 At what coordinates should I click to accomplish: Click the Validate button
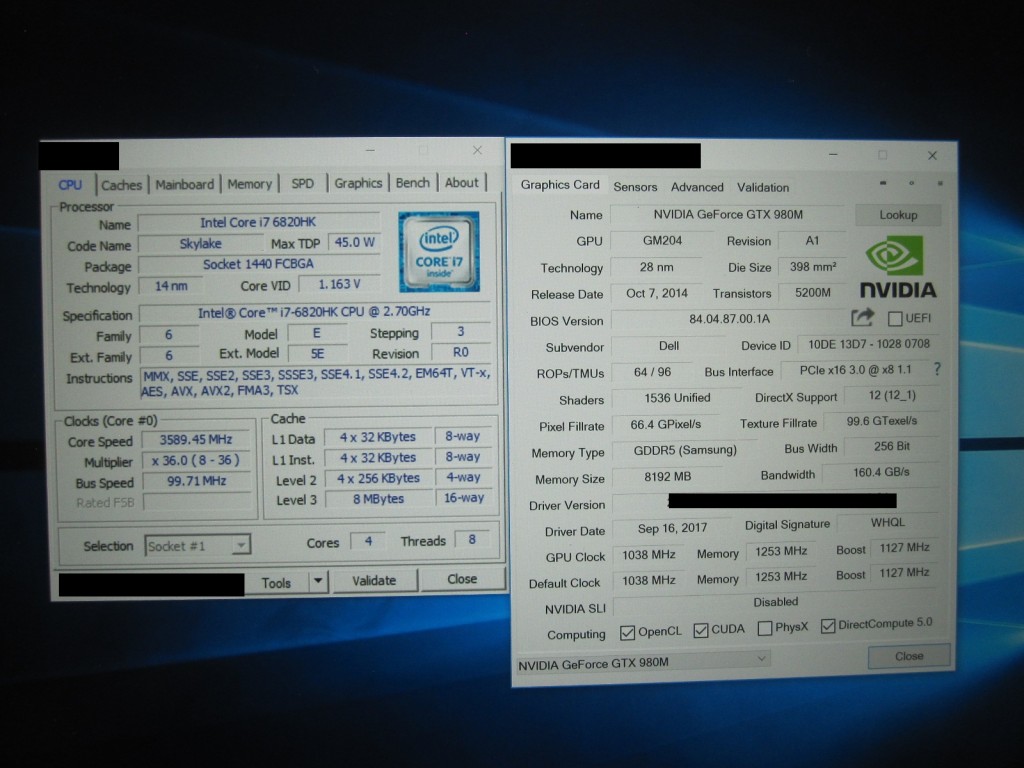click(374, 580)
